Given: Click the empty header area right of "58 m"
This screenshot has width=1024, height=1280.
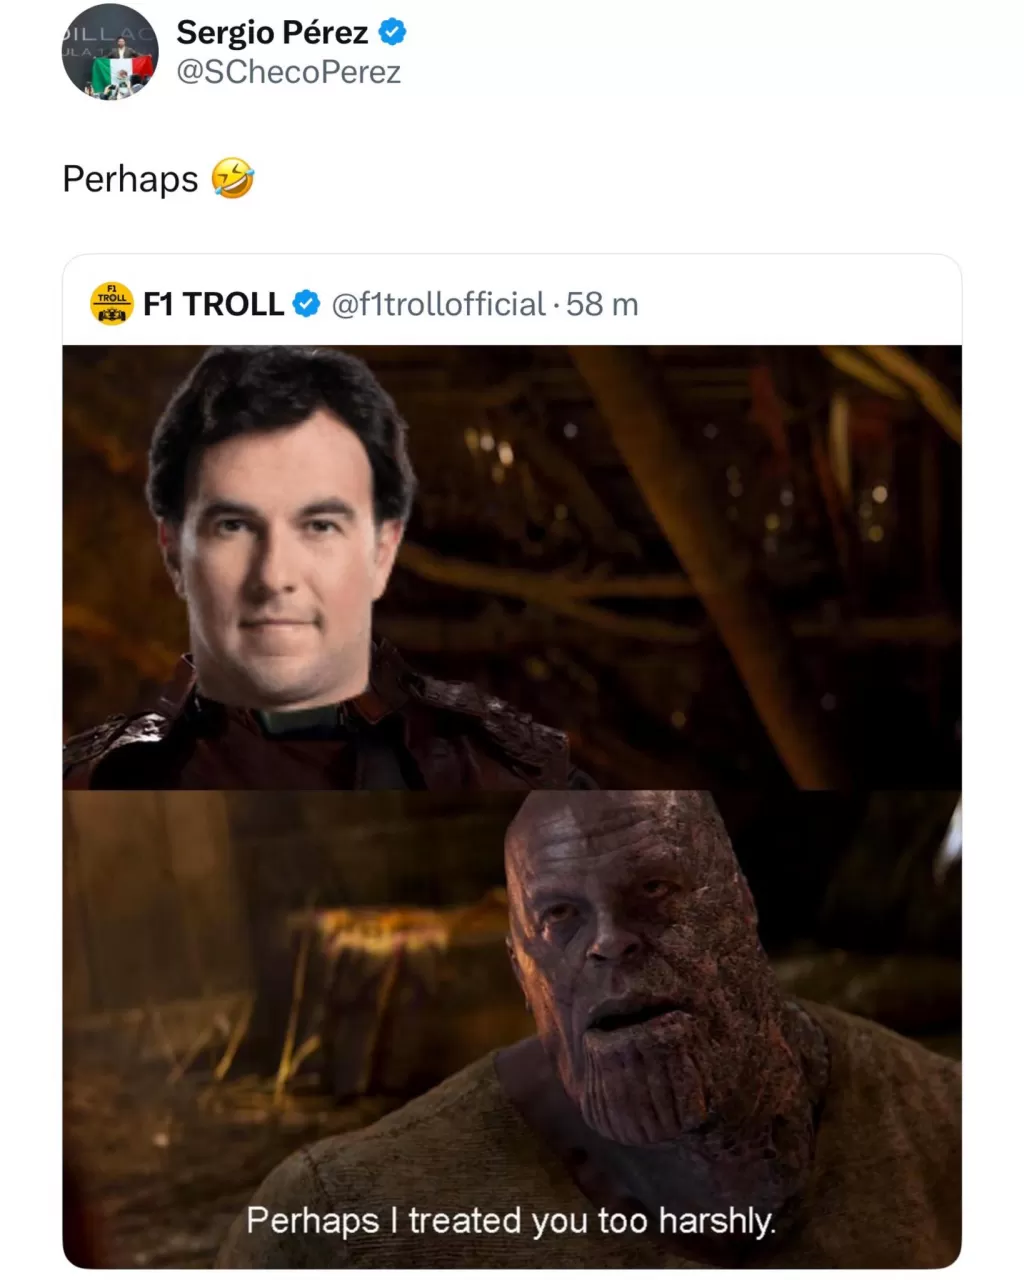Looking at the screenshot, I should point(800,303).
